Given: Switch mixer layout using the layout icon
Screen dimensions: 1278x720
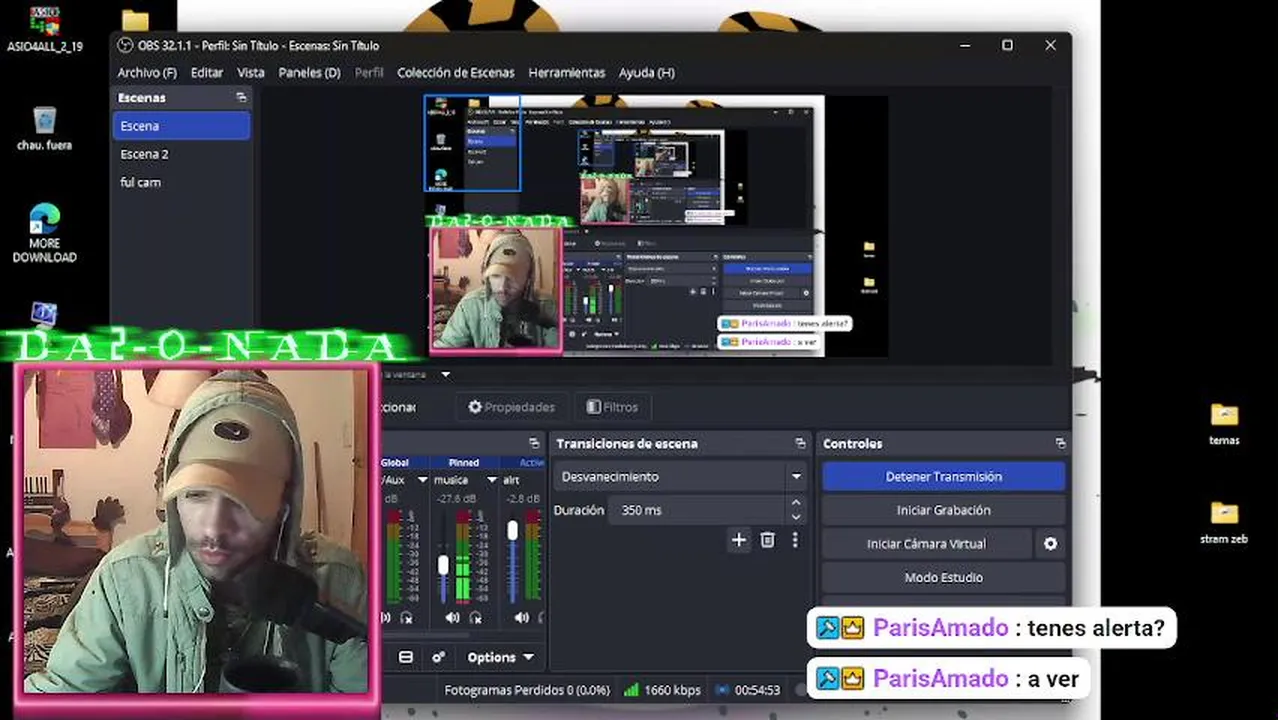Looking at the screenshot, I should coord(405,657).
